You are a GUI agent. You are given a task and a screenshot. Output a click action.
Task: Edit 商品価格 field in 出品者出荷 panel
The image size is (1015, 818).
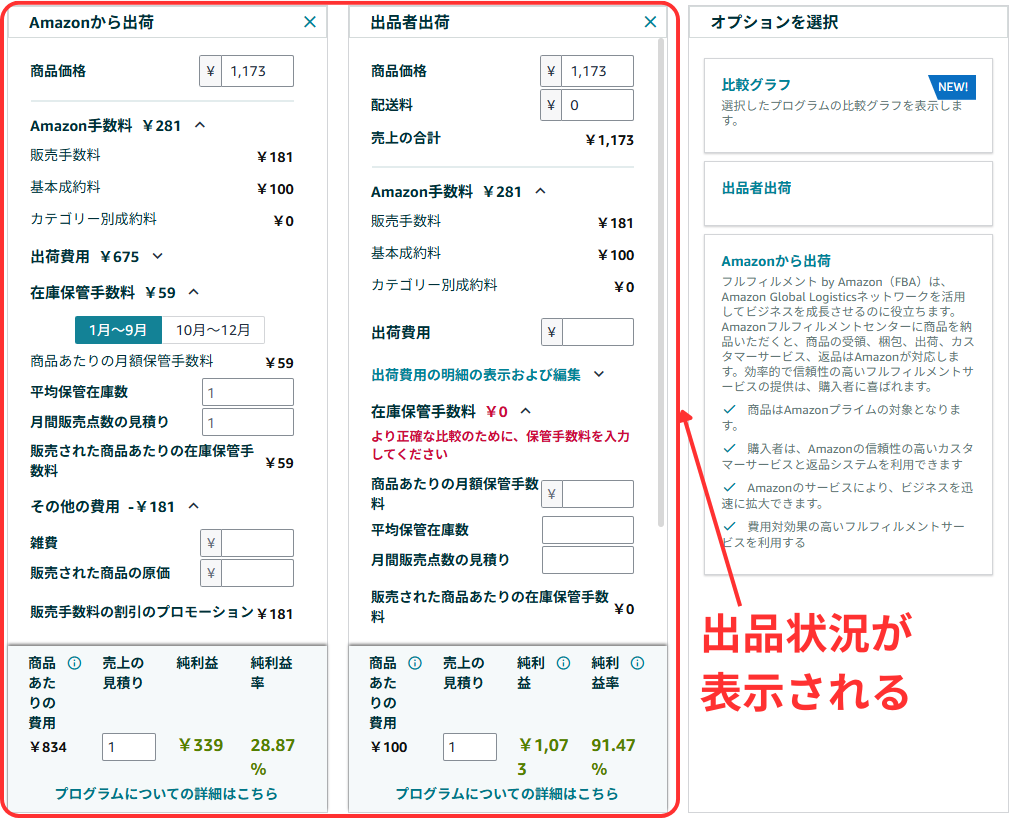pyautogui.click(x=597, y=71)
